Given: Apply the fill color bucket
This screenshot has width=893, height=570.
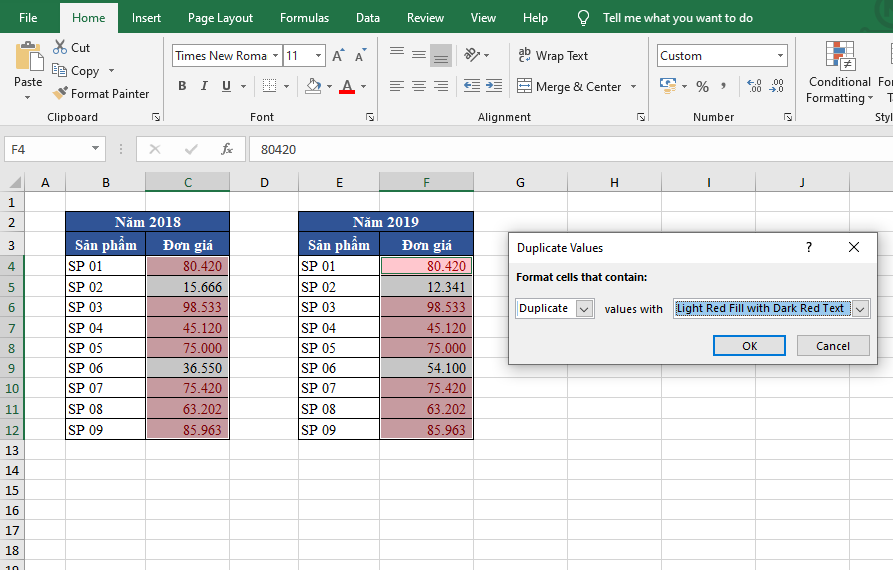Looking at the screenshot, I should pos(314,87).
